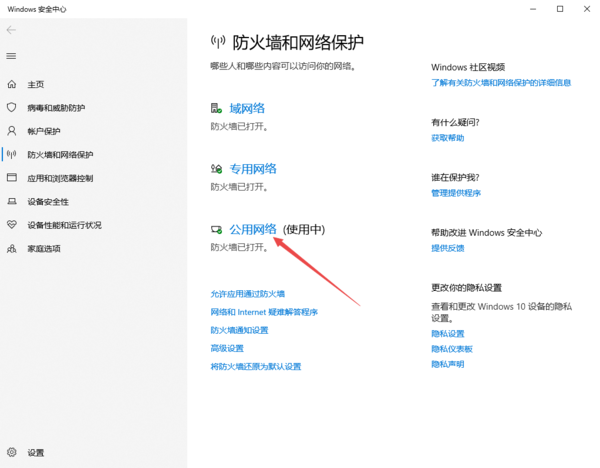Click 允许应用通过防火墙 link
This screenshot has height=468, width=600.
pyautogui.click(x=247, y=294)
